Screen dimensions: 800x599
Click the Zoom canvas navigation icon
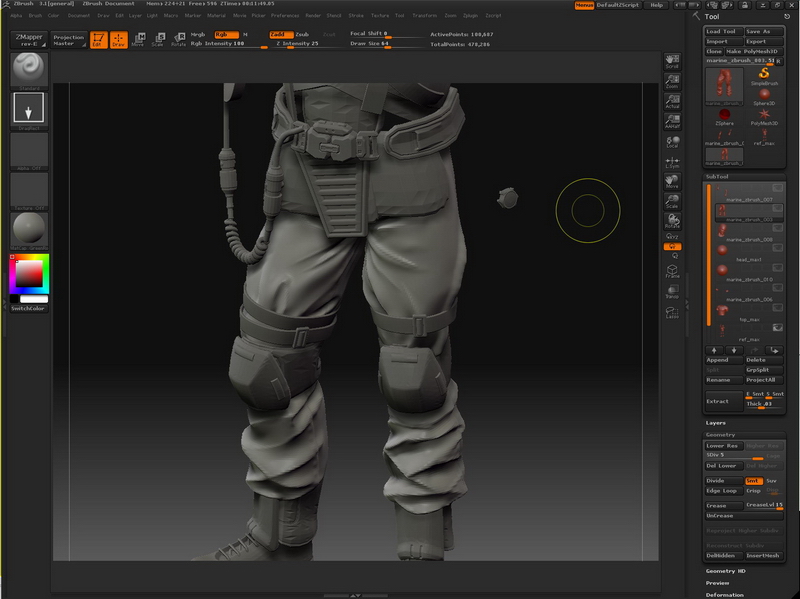[x=672, y=82]
